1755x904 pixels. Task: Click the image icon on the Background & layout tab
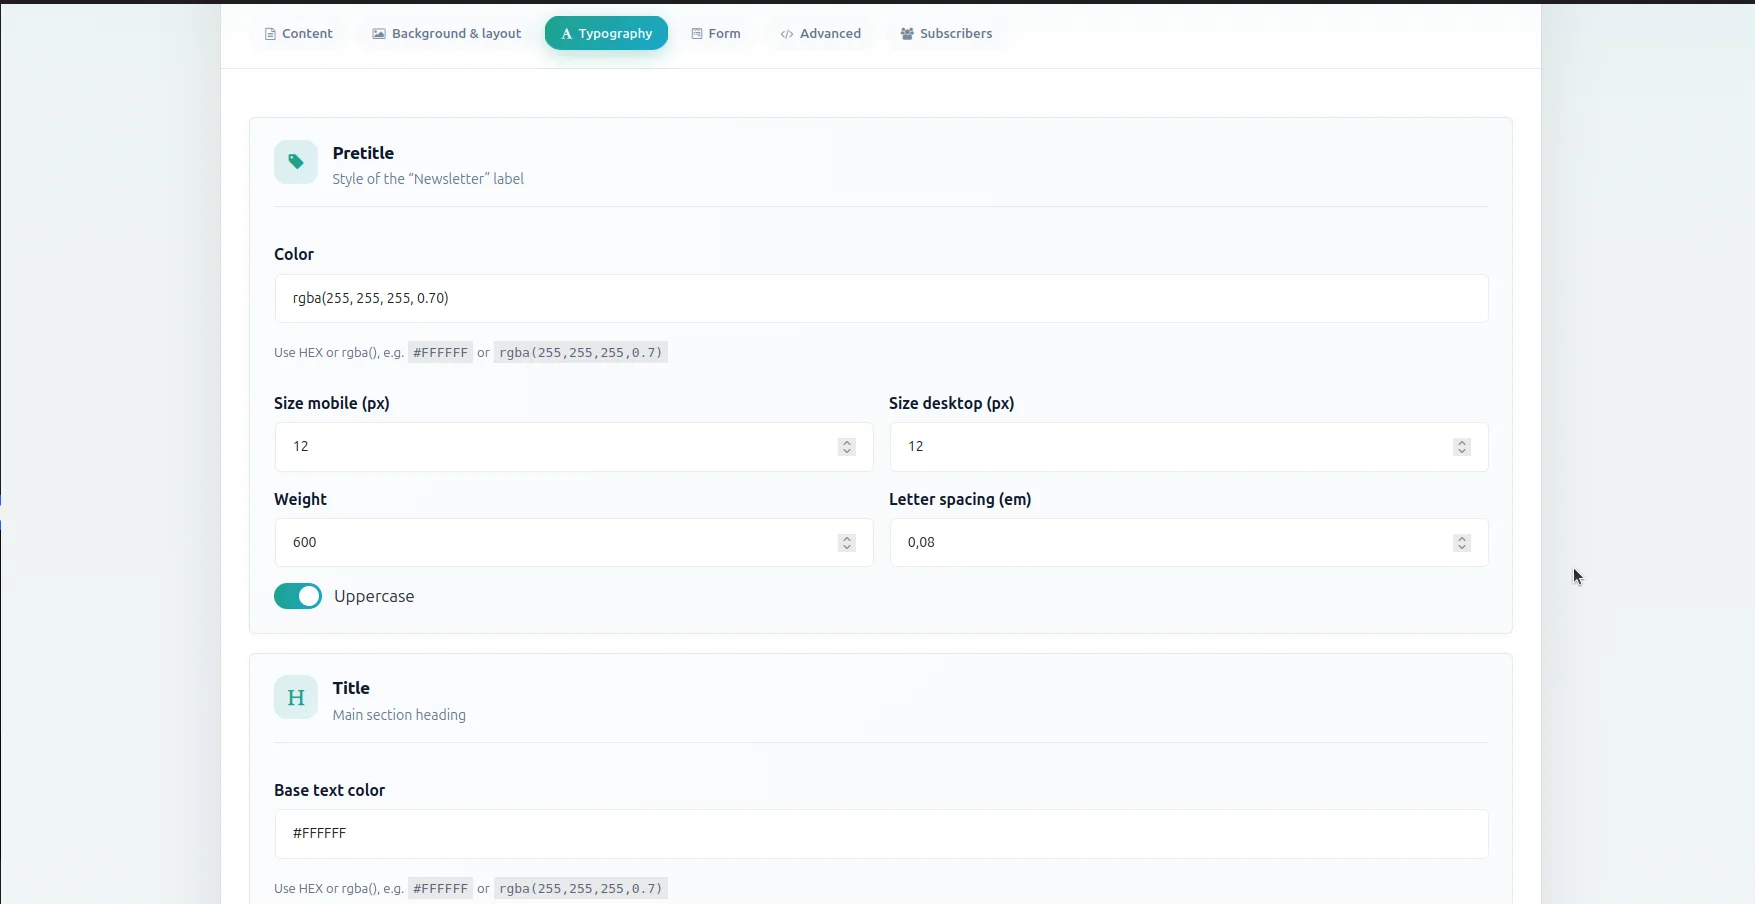(x=379, y=34)
